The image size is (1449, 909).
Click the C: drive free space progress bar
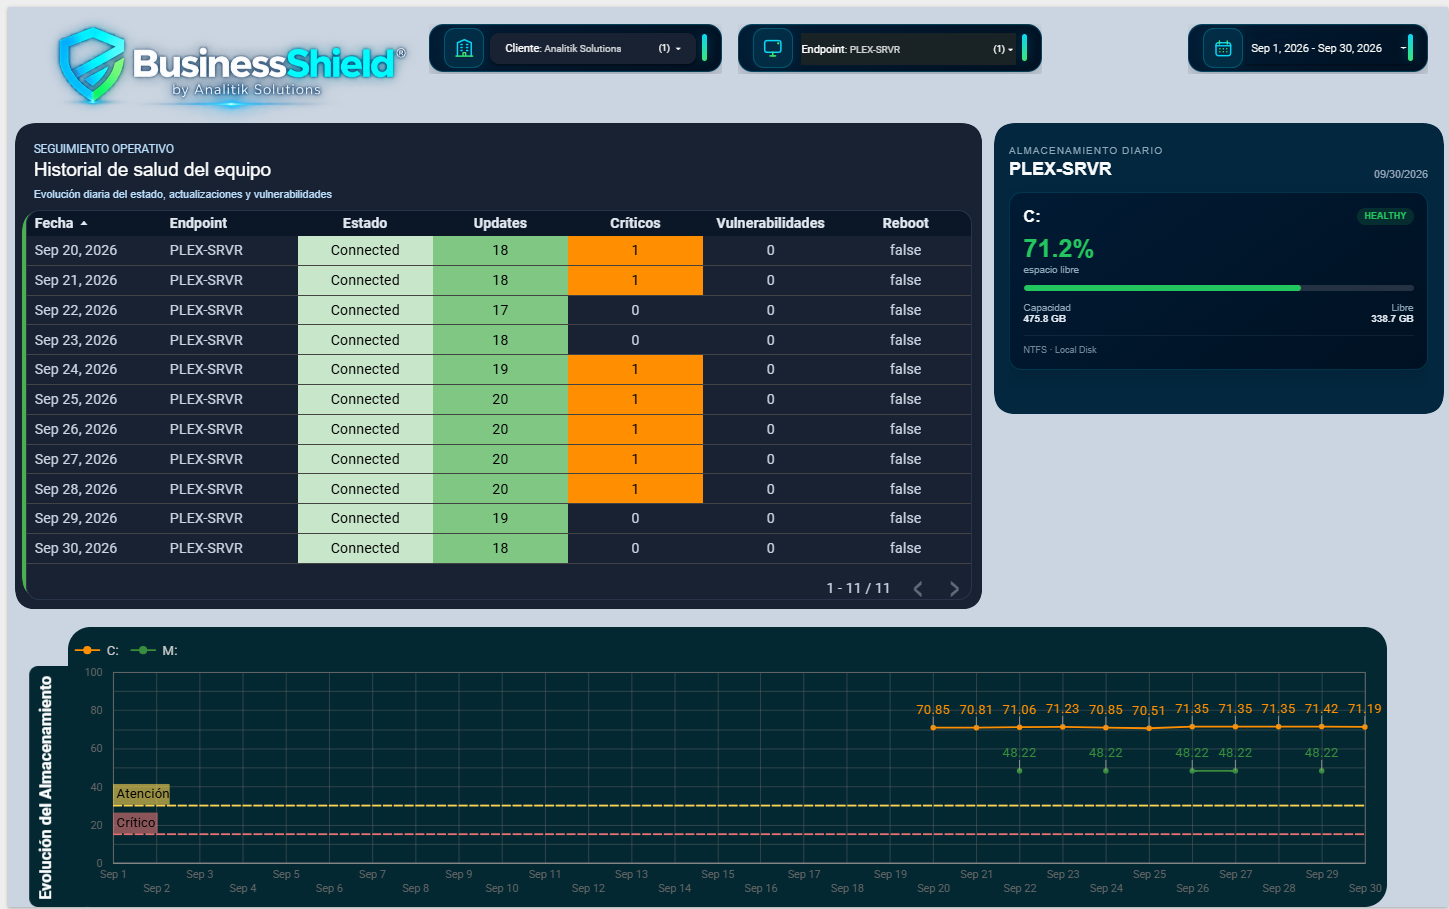click(1218, 288)
